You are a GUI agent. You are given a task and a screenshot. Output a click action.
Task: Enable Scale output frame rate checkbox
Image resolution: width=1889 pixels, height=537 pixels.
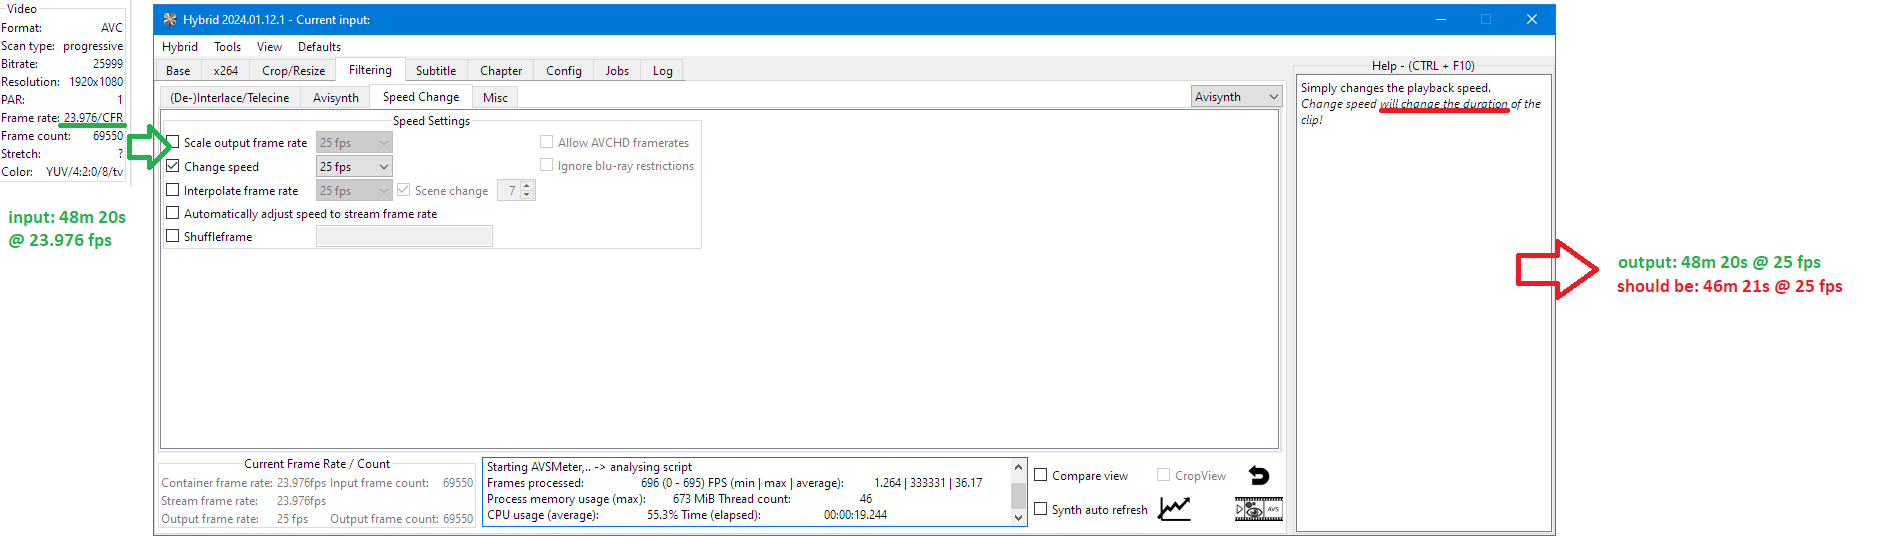(173, 142)
